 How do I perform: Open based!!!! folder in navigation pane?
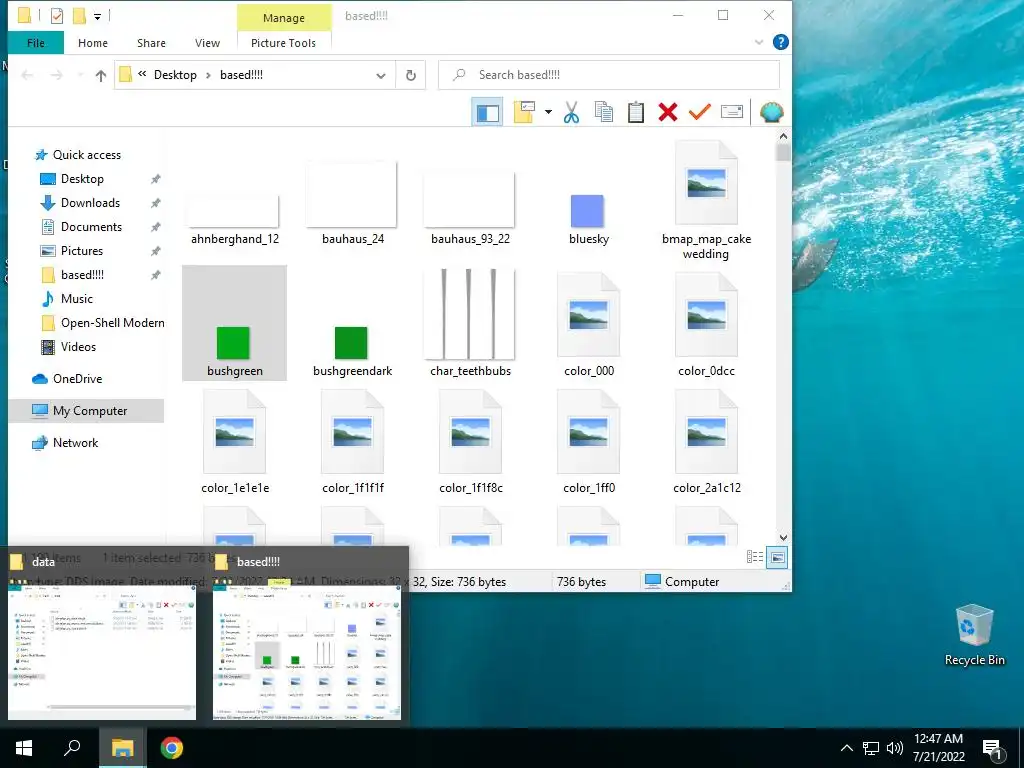coord(82,275)
